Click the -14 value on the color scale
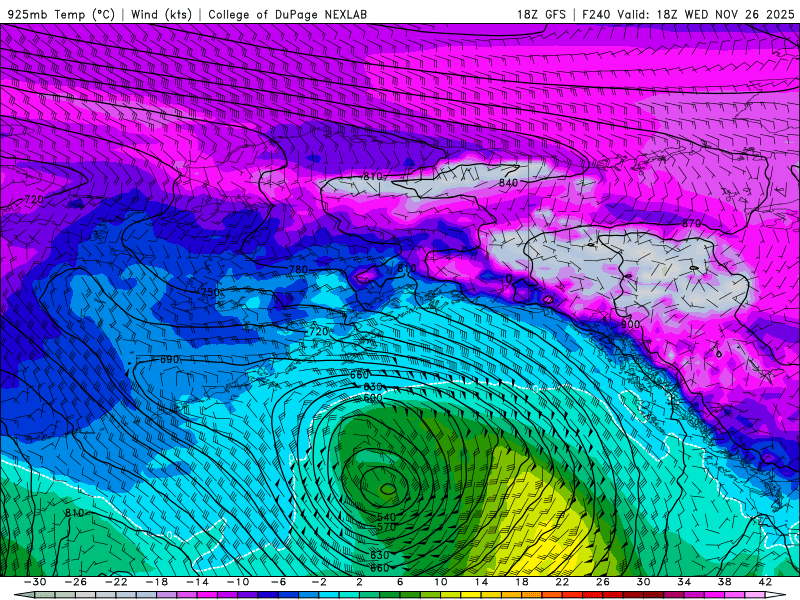The height and width of the screenshot is (600, 800). (197, 582)
